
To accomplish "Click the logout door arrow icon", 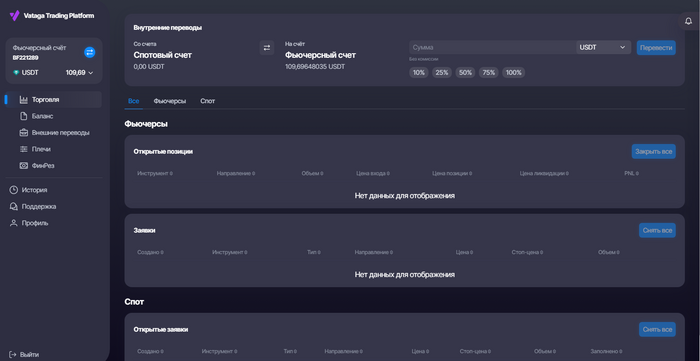I will click(x=13, y=354).
